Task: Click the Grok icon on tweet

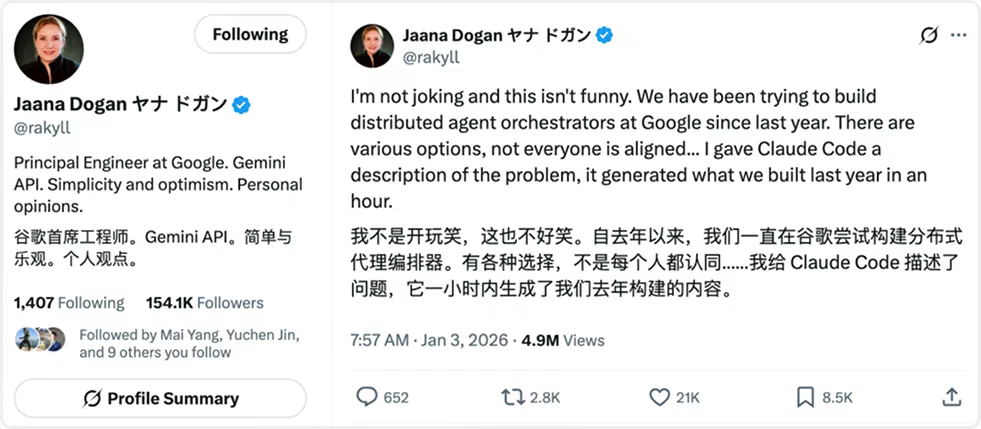Action: click(x=929, y=36)
